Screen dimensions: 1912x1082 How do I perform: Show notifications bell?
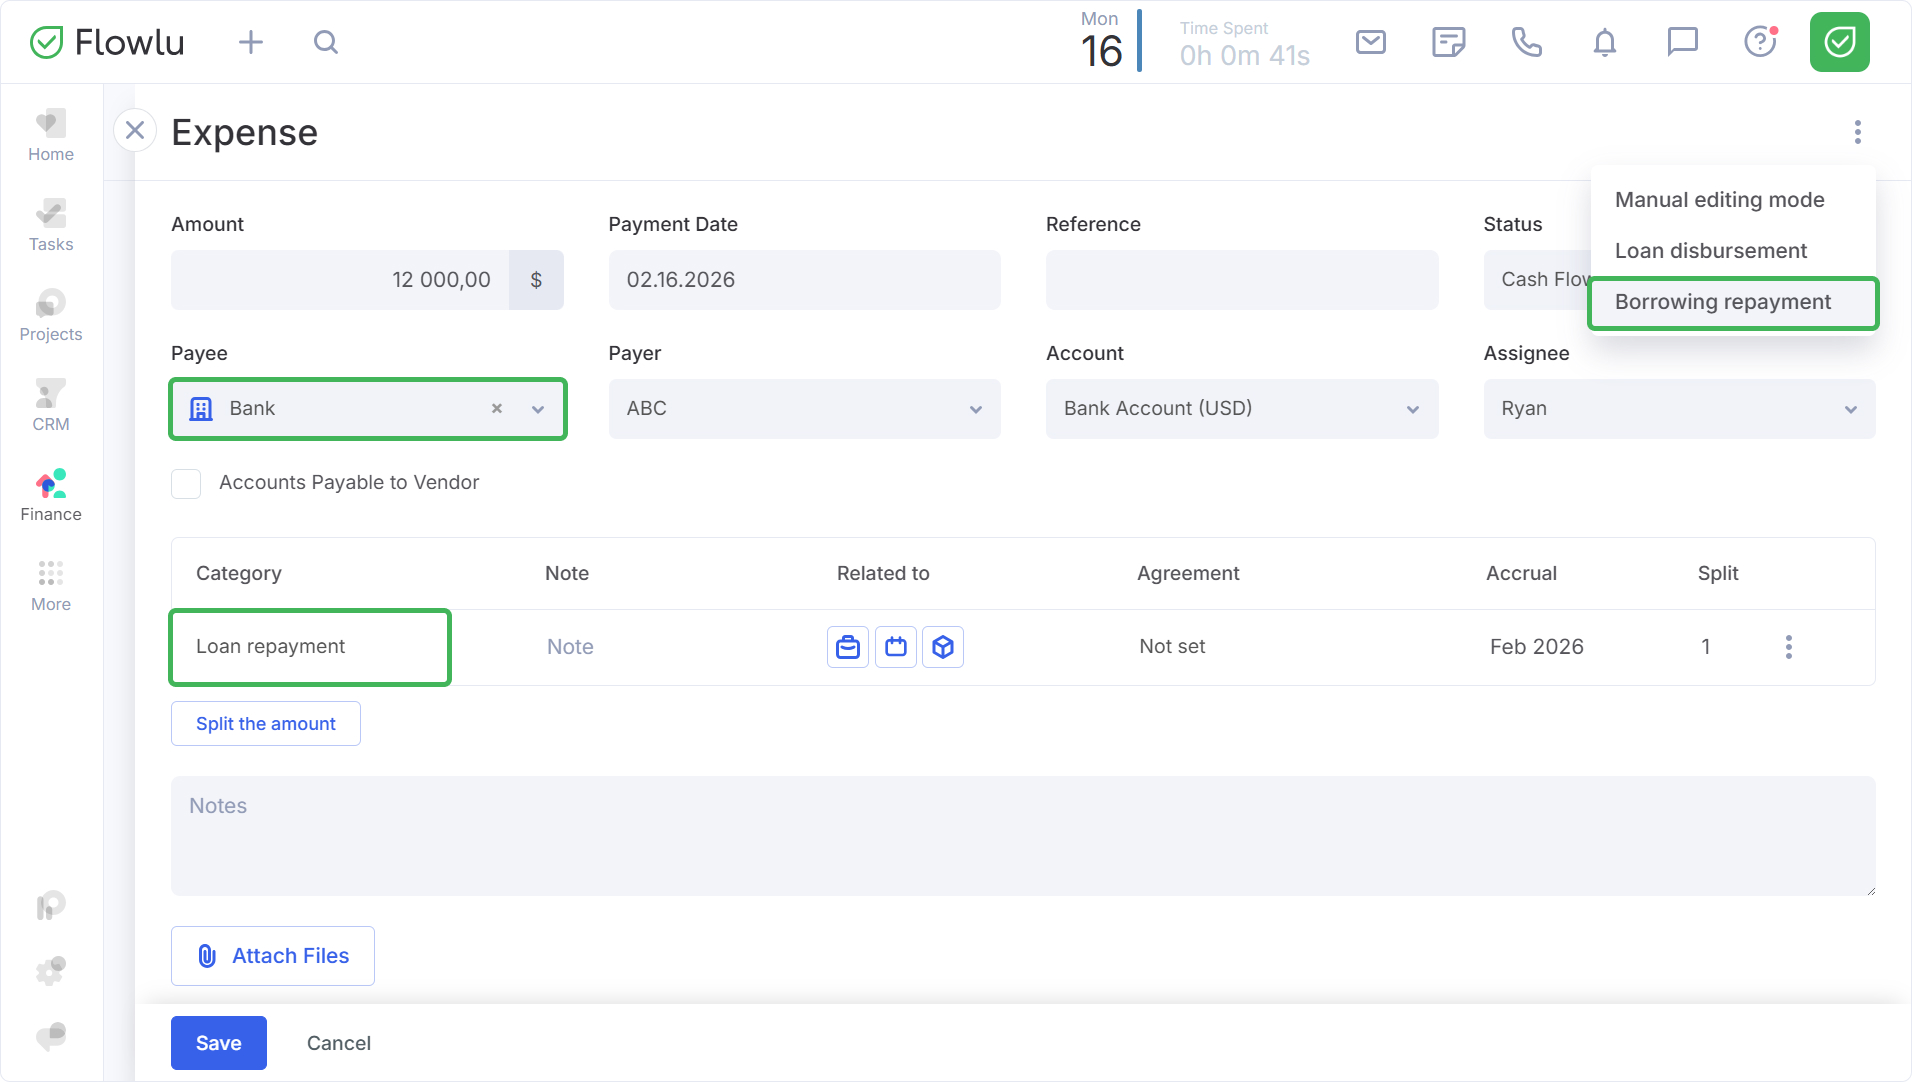tap(1604, 42)
